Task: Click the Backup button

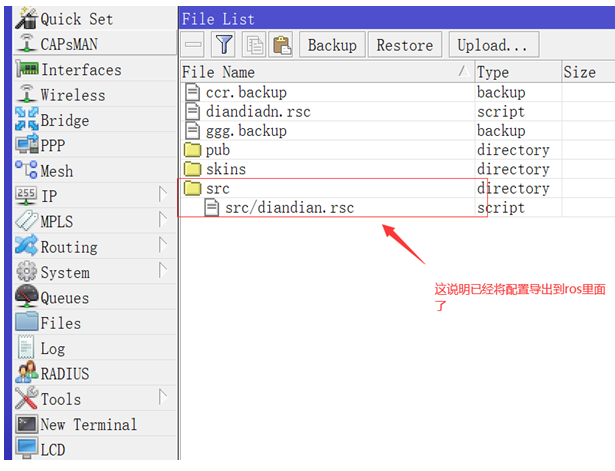Action: click(x=332, y=45)
